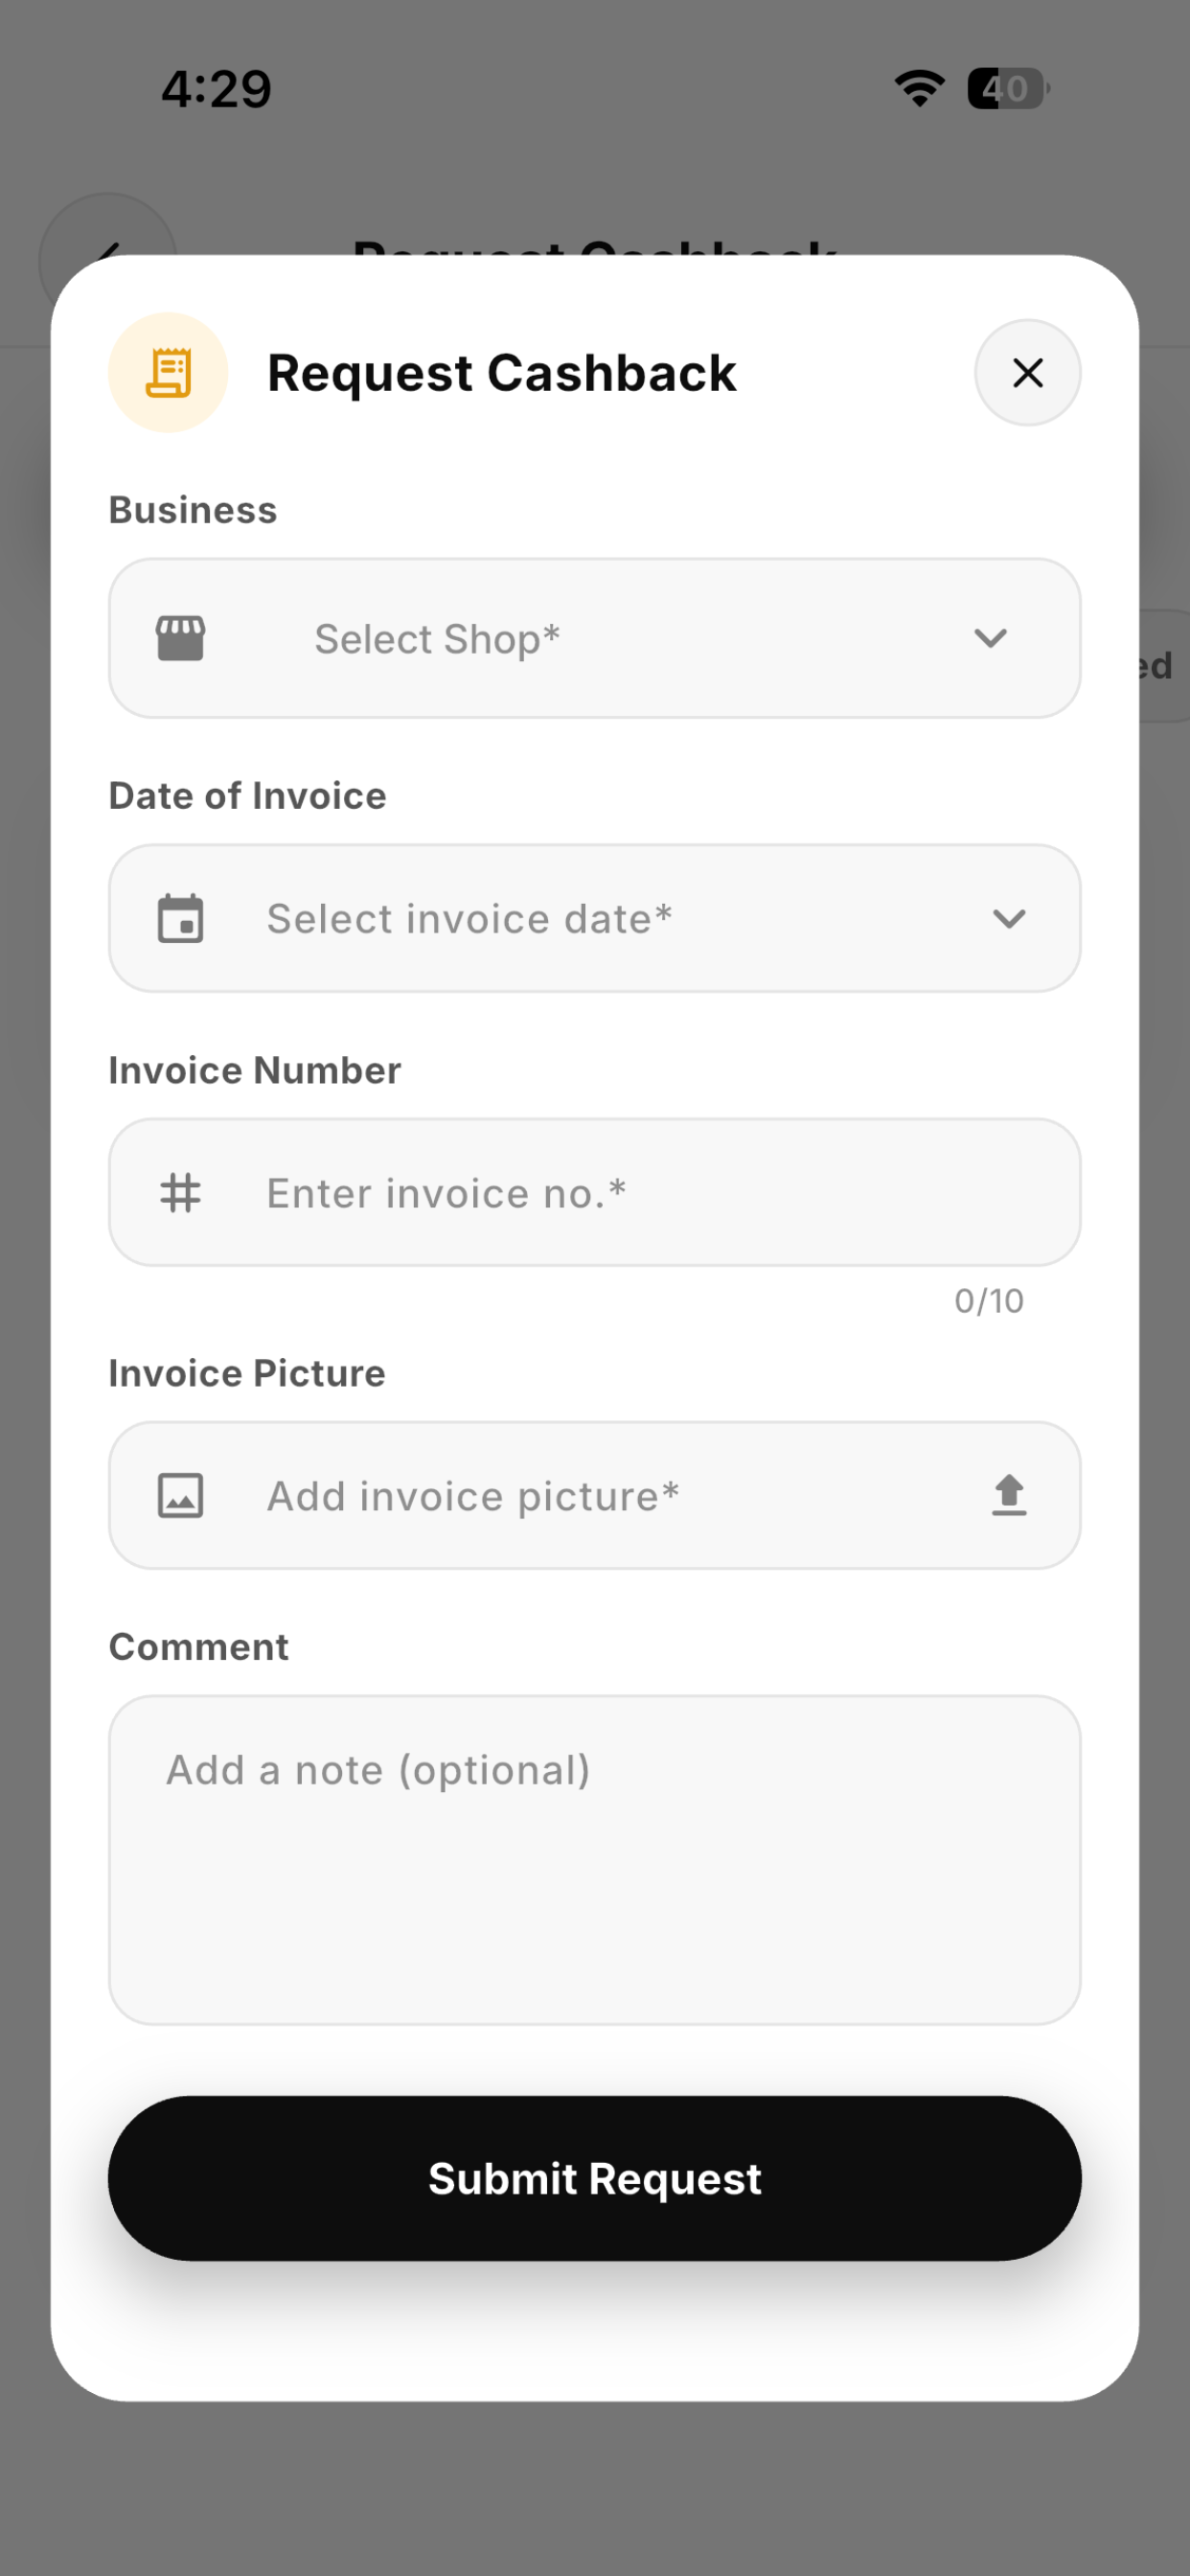Tap the Add invoice picture field

(595, 1495)
